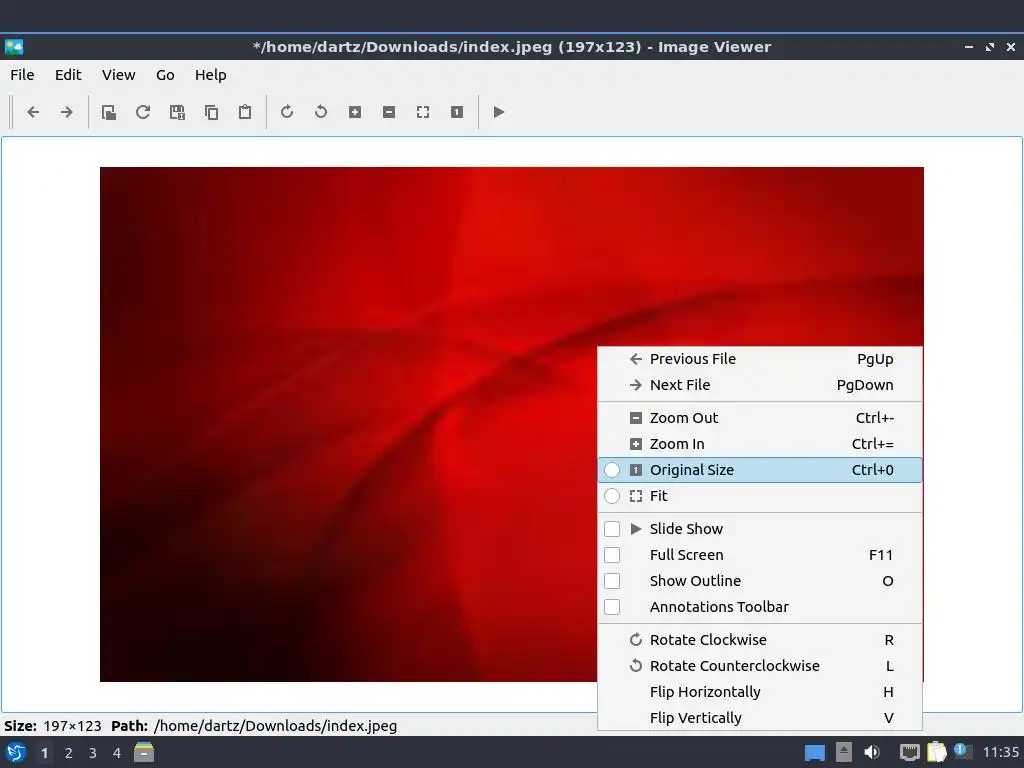This screenshot has height=768, width=1024.
Task: Click the removable media eject tray icon
Action: [844, 752]
